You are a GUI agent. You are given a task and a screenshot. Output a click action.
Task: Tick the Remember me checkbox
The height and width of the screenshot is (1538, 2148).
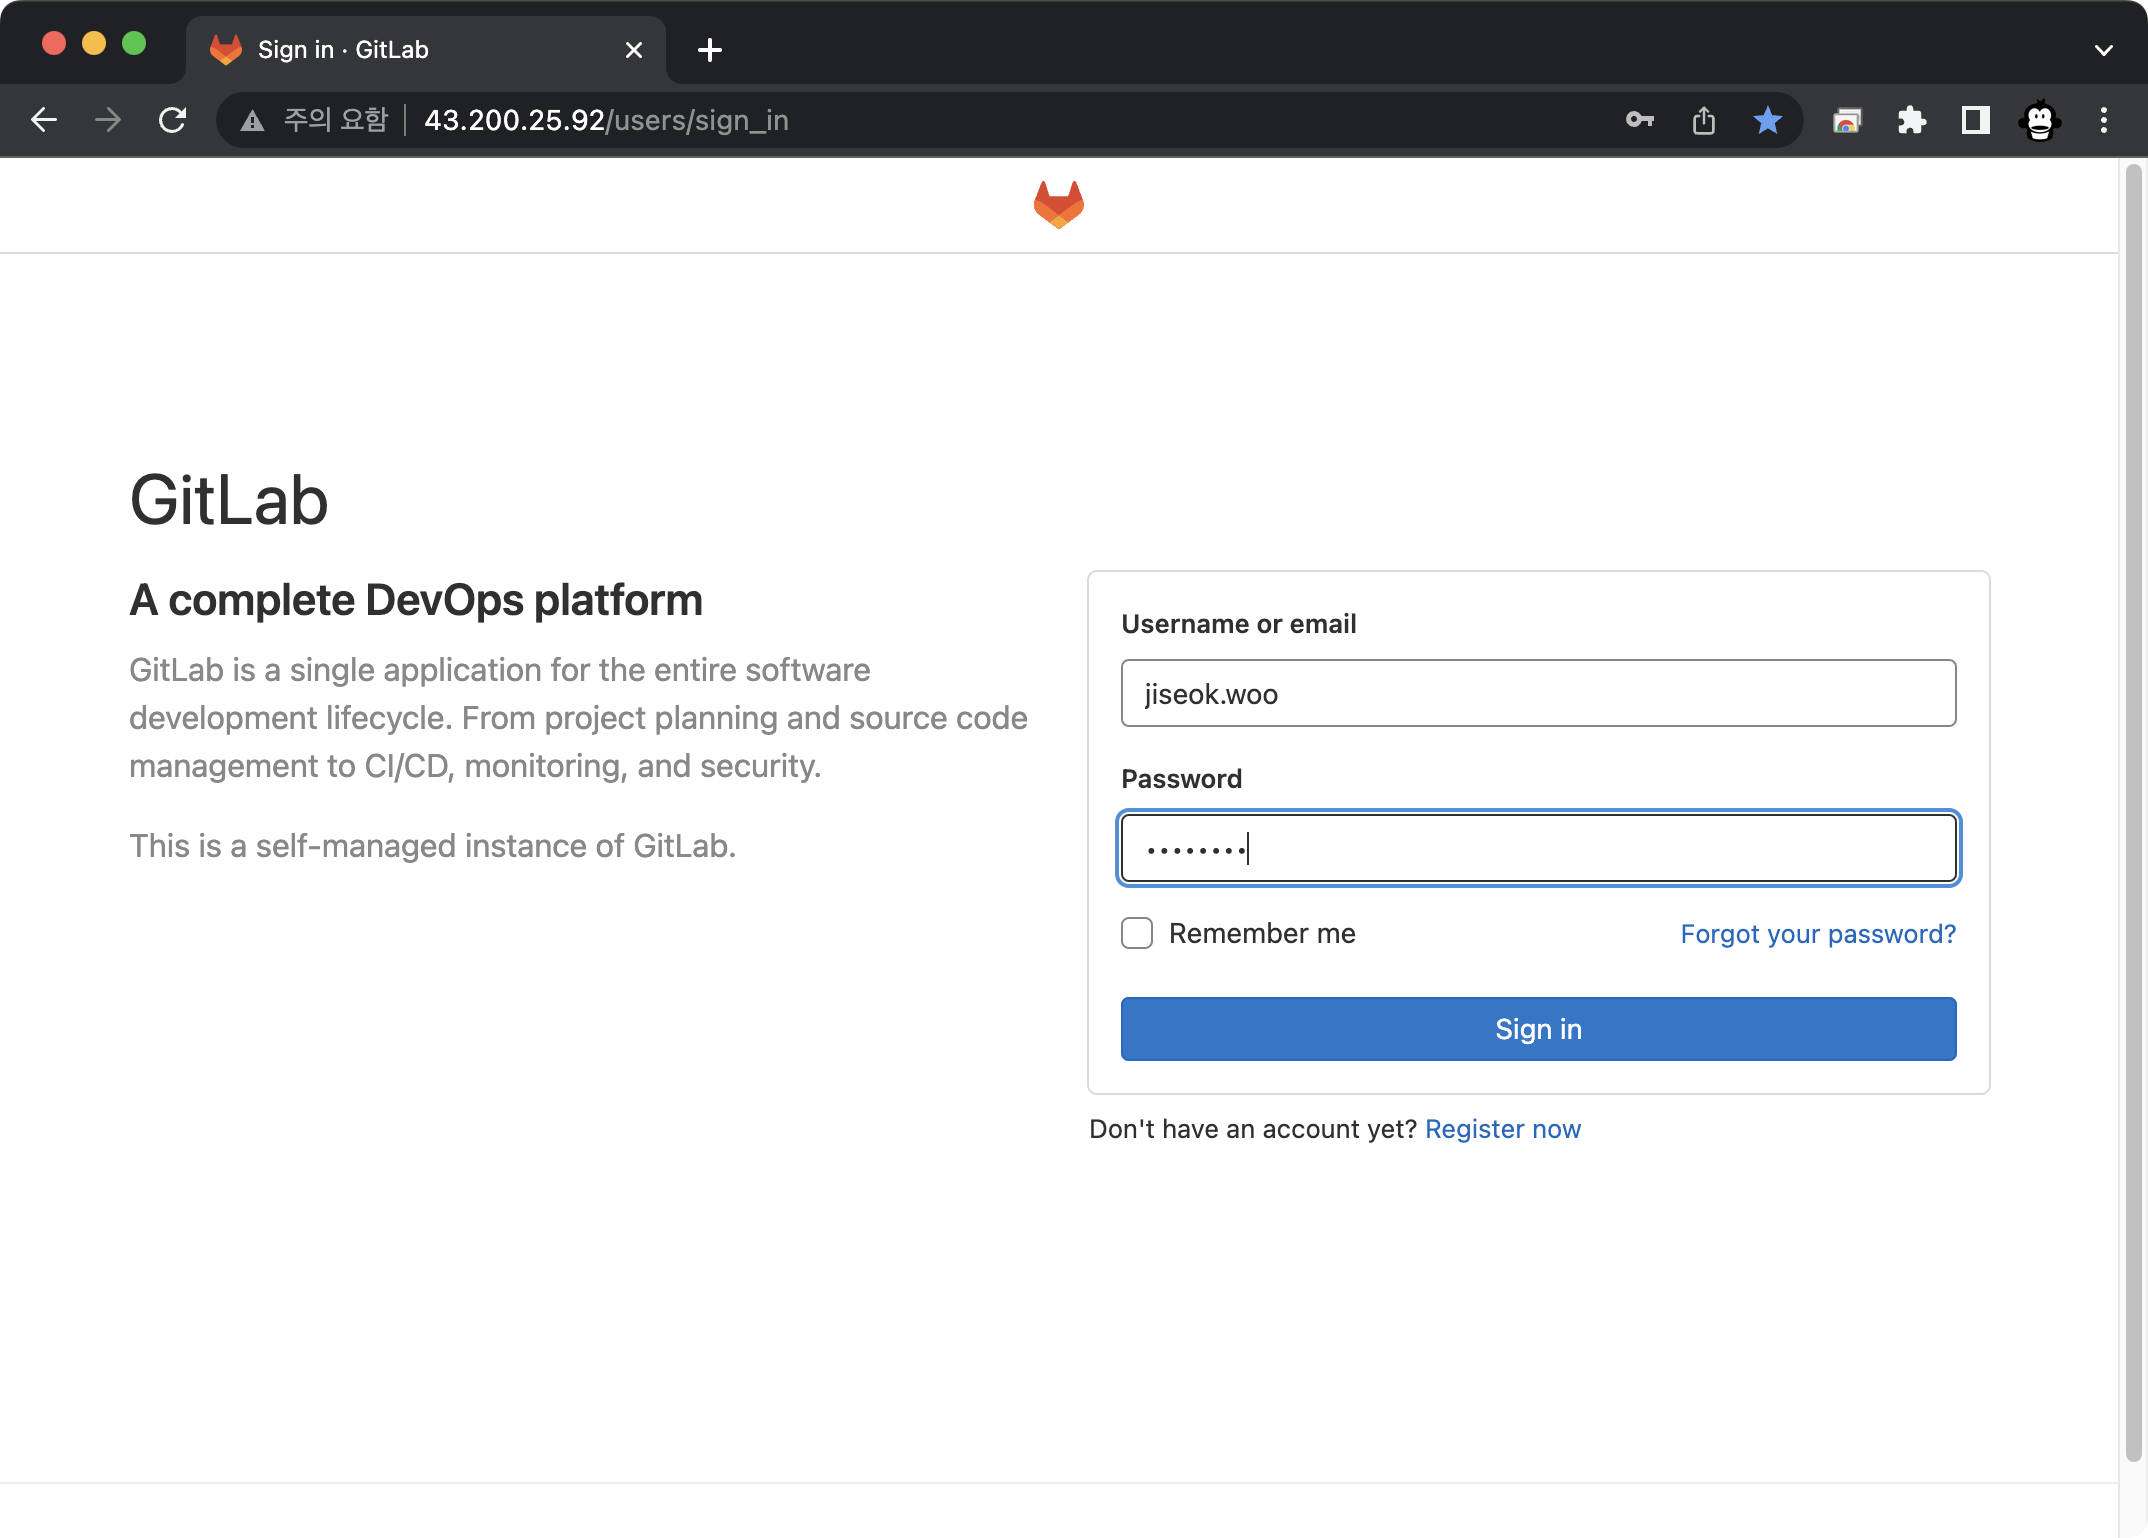1137,933
